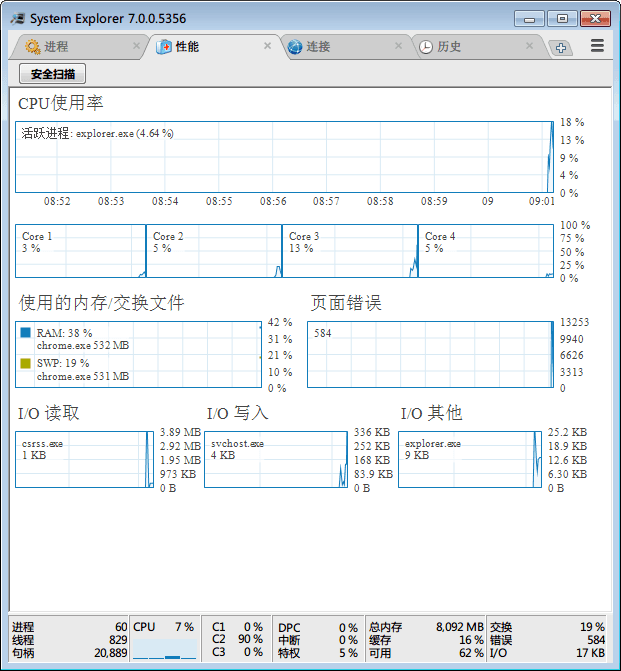Click the blue RAM legend swatch
The width and height of the screenshot is (621, 671).
pyautogui.click(x=25, y=333)
